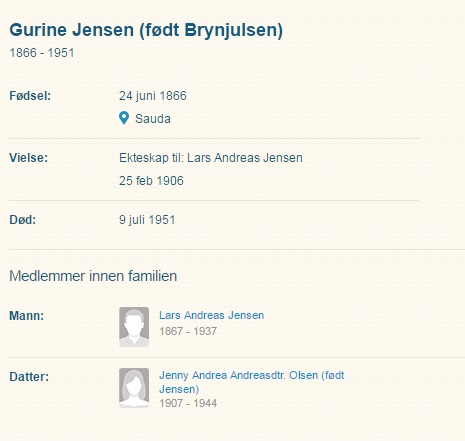Click the husband's years 1867 - 1937
Viewport: 465px width, 441px height.
pos(188,331)
